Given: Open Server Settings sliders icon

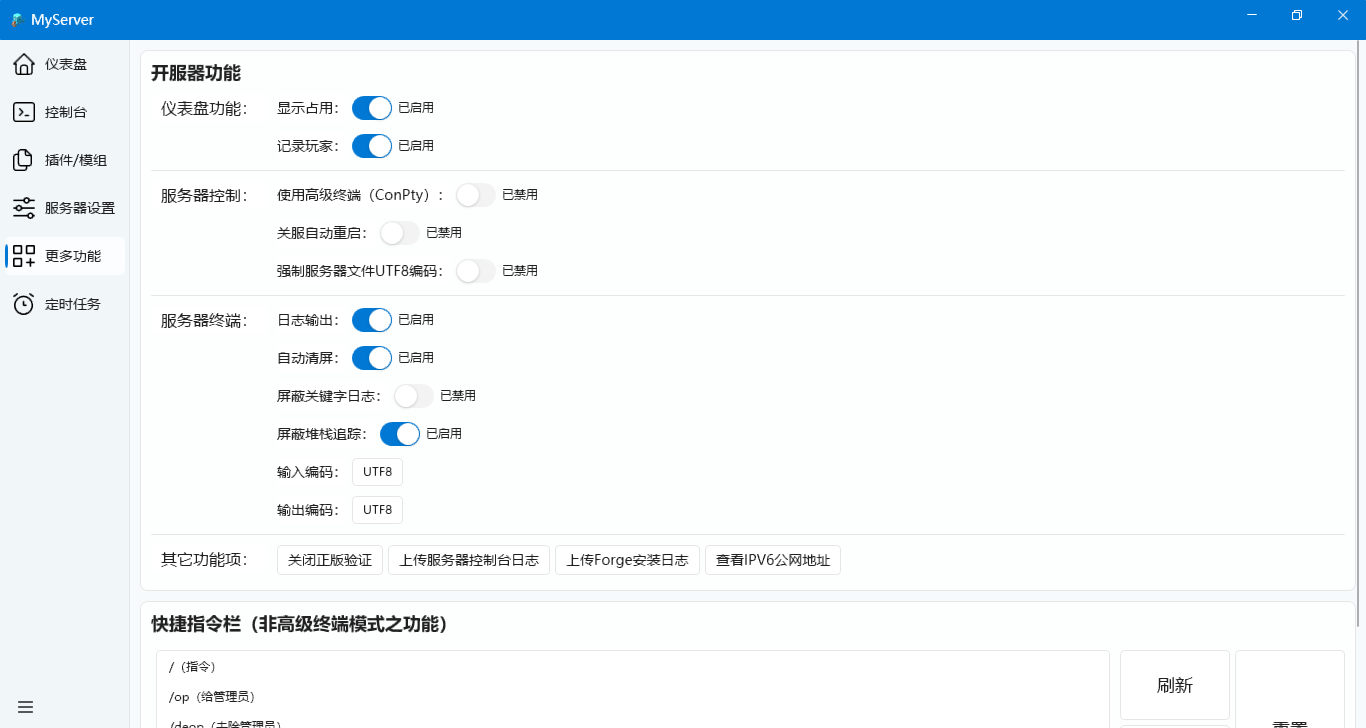Looking at the screenshot, I should [24, 208].
